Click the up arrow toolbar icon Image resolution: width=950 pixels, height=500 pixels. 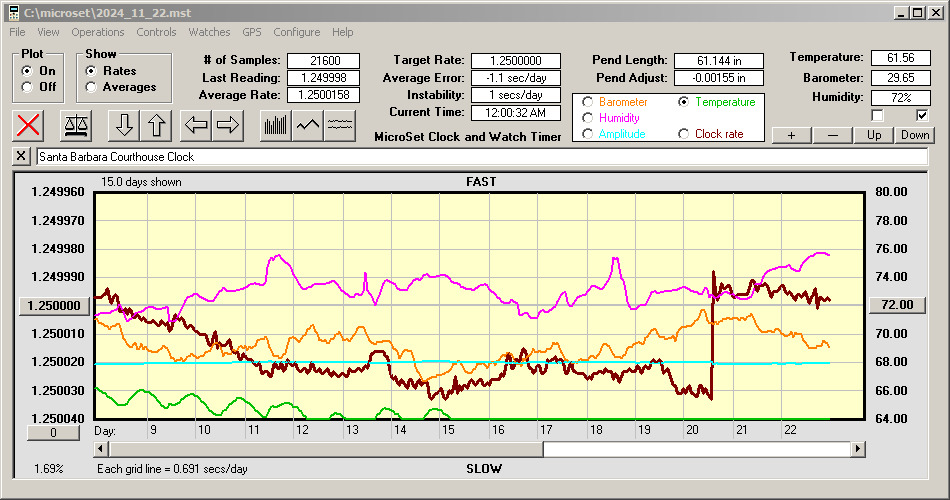point(156,125)
